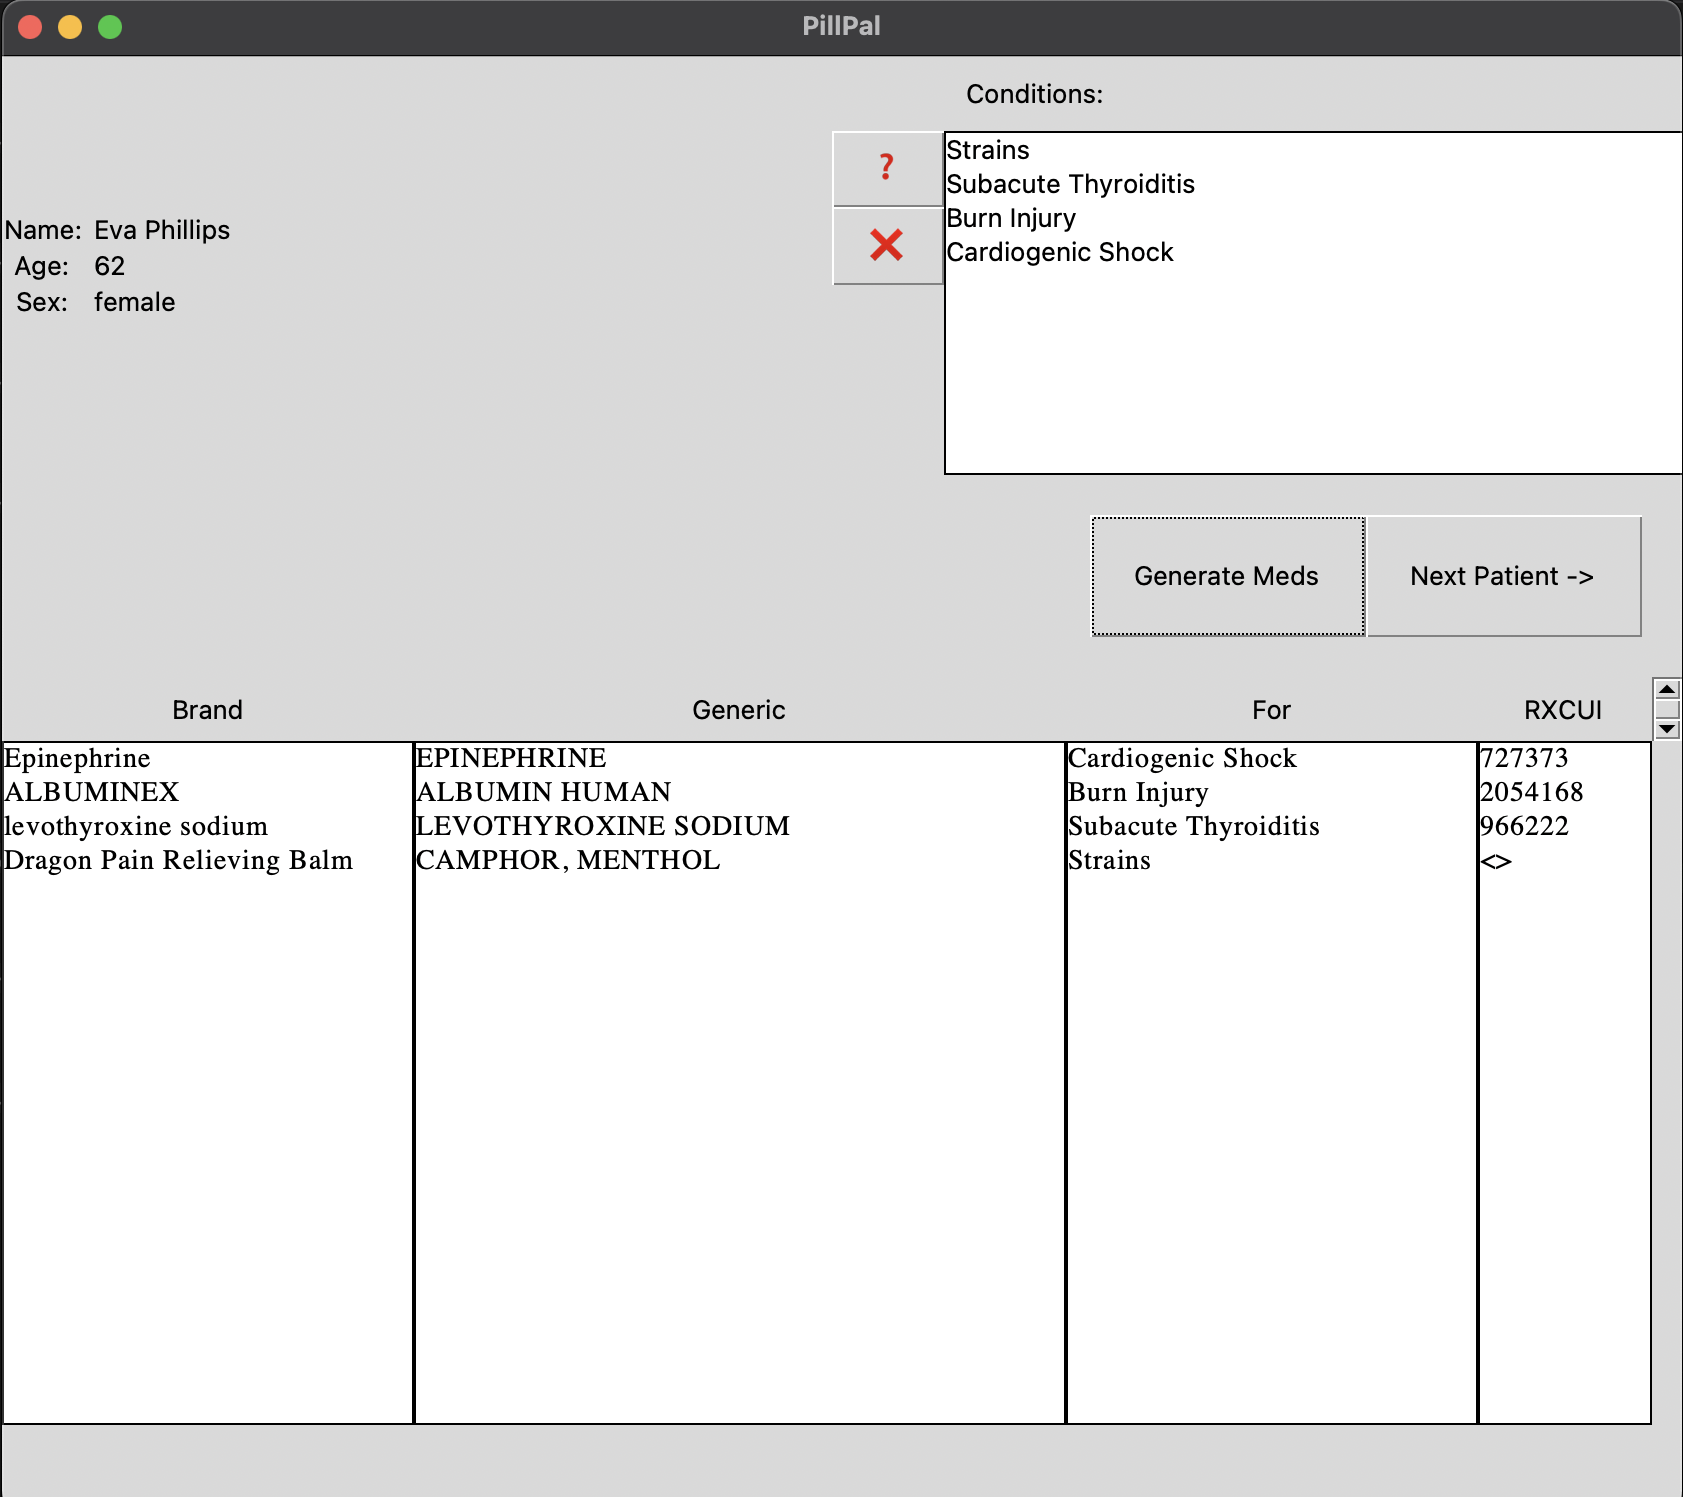The image size is (1683, 1497).
Task: Click the For column header
Action: (x=1271, y=710)
